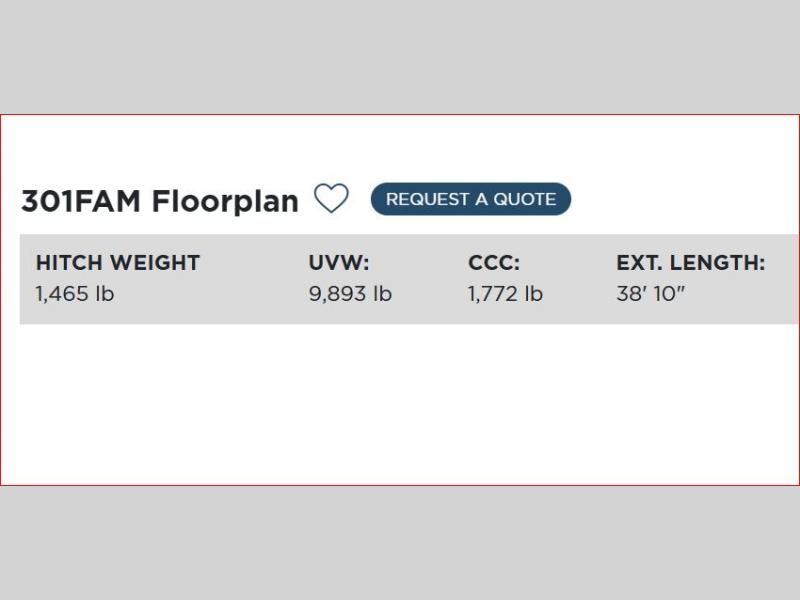Select the 9,893 lb UVW value
800x600 pixels.
click(x=350, y=294)
